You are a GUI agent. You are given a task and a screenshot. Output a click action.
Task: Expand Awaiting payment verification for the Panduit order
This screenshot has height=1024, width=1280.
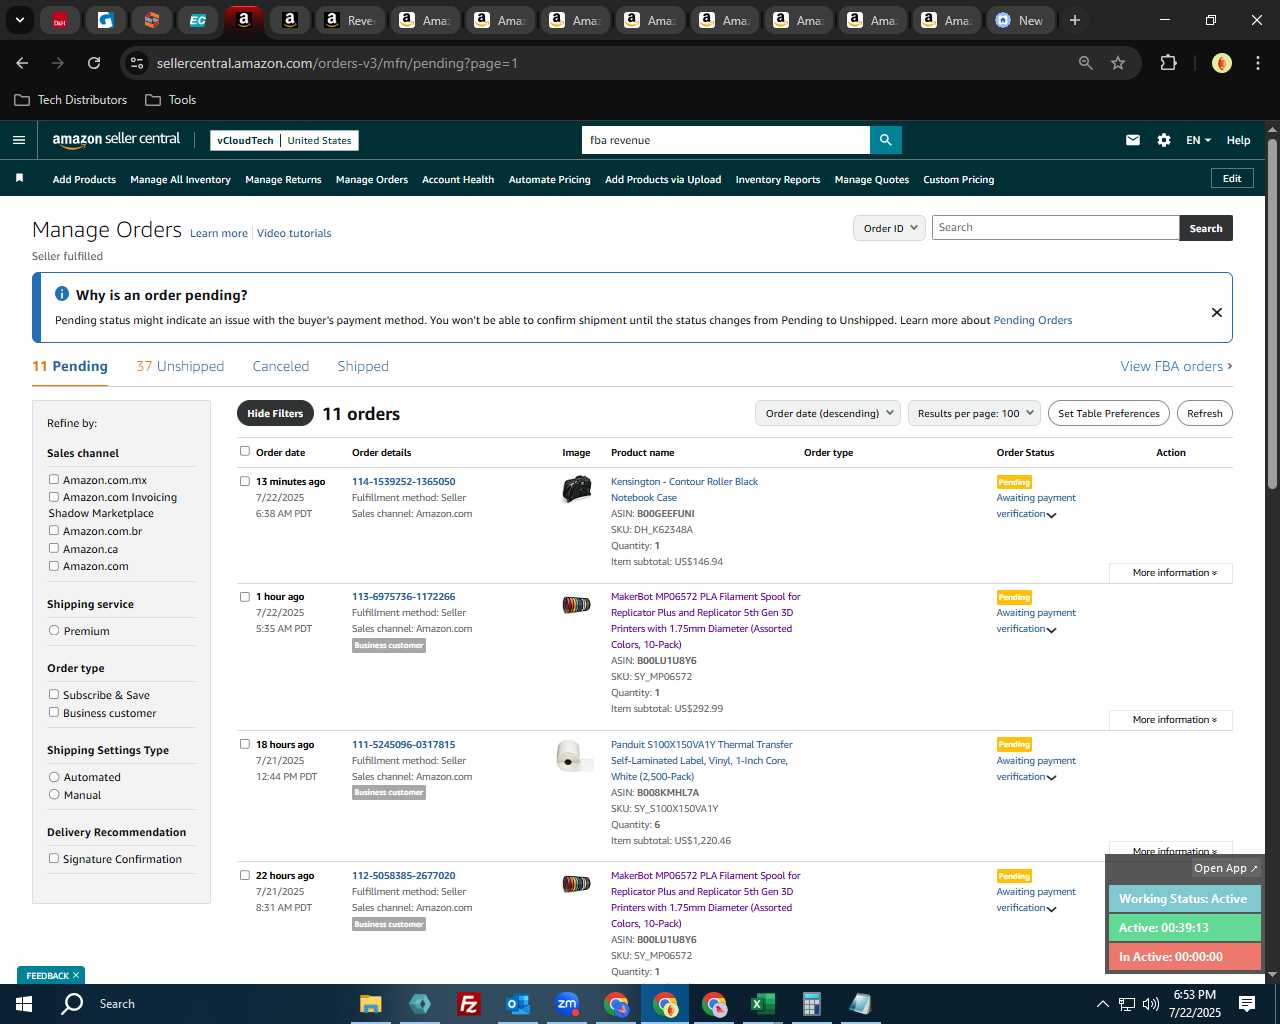pos(1052,778)
